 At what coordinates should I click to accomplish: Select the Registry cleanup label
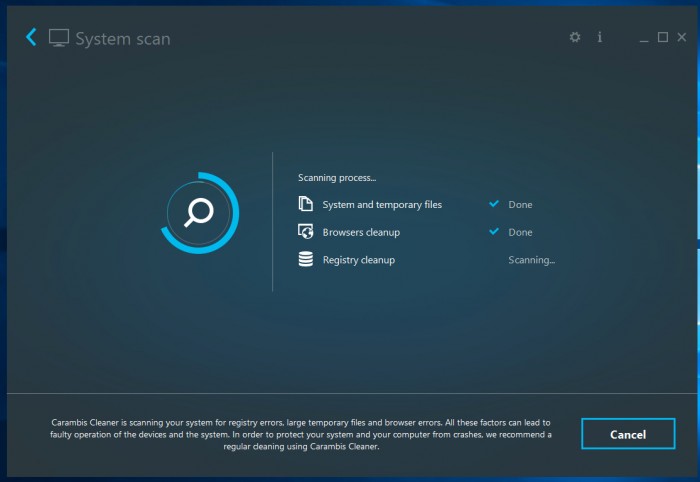click(358, 260)
